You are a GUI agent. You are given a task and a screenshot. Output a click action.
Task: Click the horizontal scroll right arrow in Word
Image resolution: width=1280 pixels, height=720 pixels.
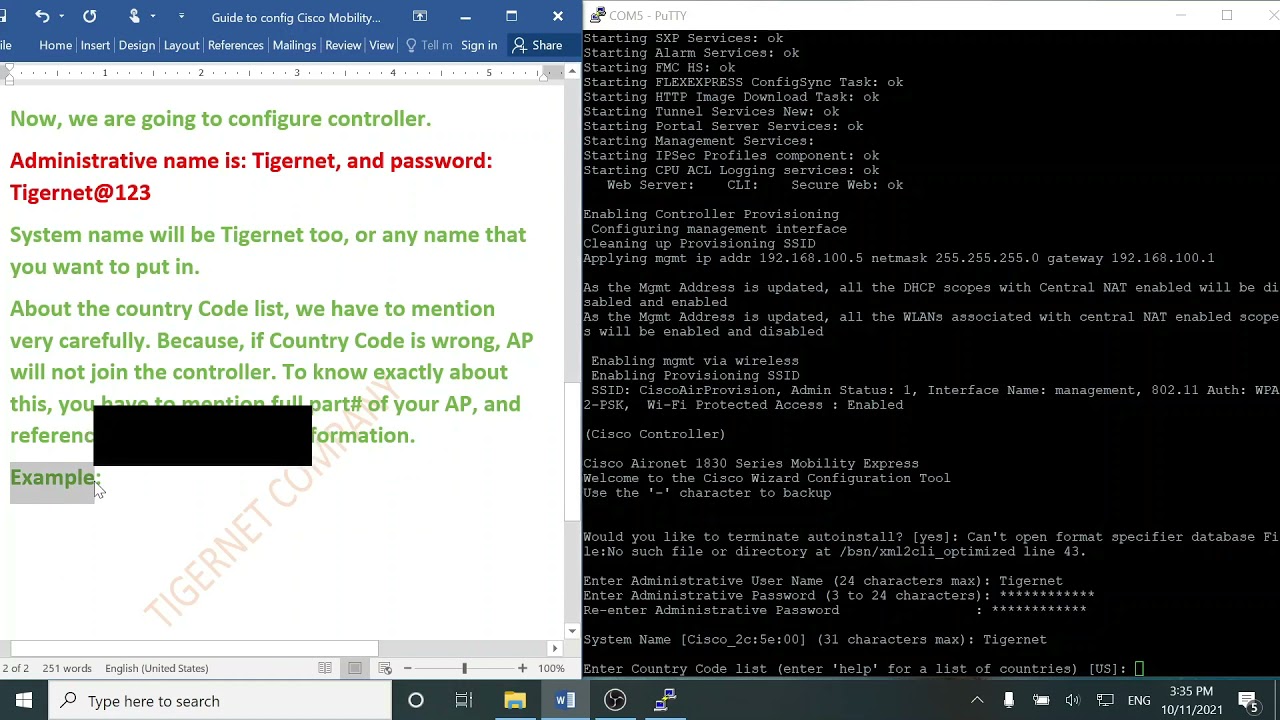555,648
